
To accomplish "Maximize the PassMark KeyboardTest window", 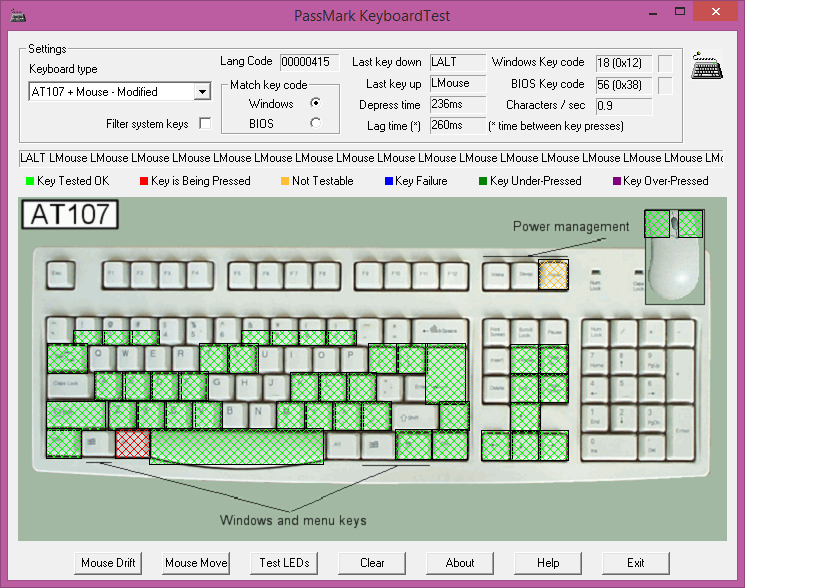I will pyautogui.click(x=680, y=11).
